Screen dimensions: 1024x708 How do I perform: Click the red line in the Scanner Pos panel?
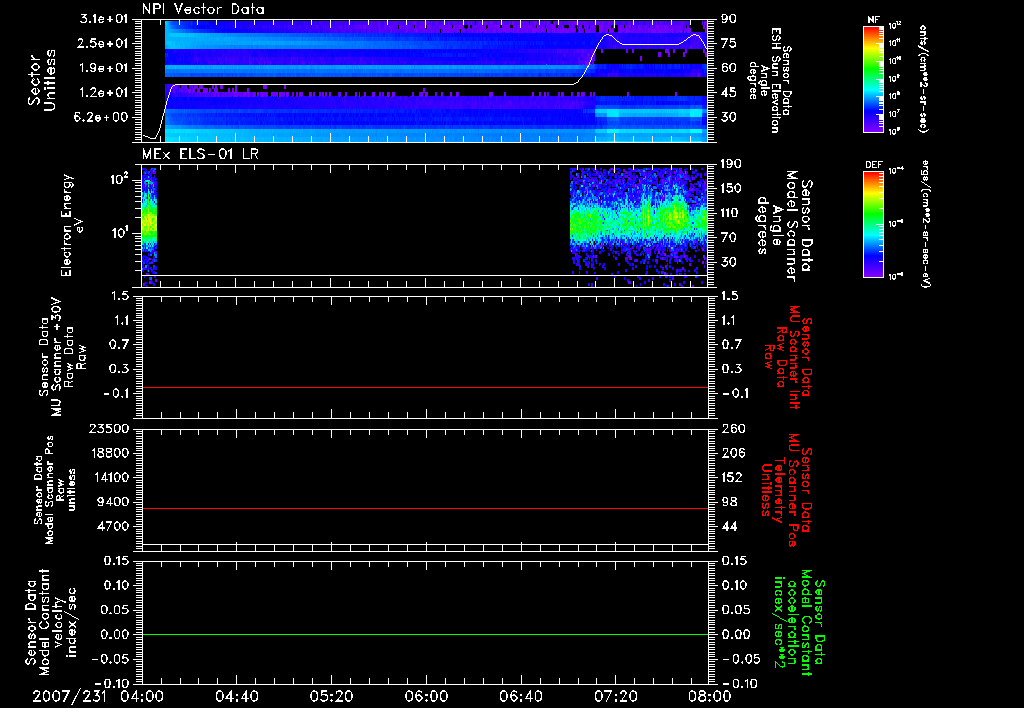tap(425, 508)
